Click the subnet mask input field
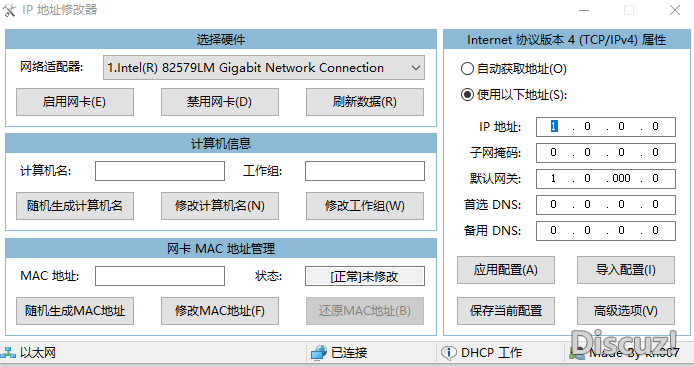Screen dimensions: 694x367 605,153
